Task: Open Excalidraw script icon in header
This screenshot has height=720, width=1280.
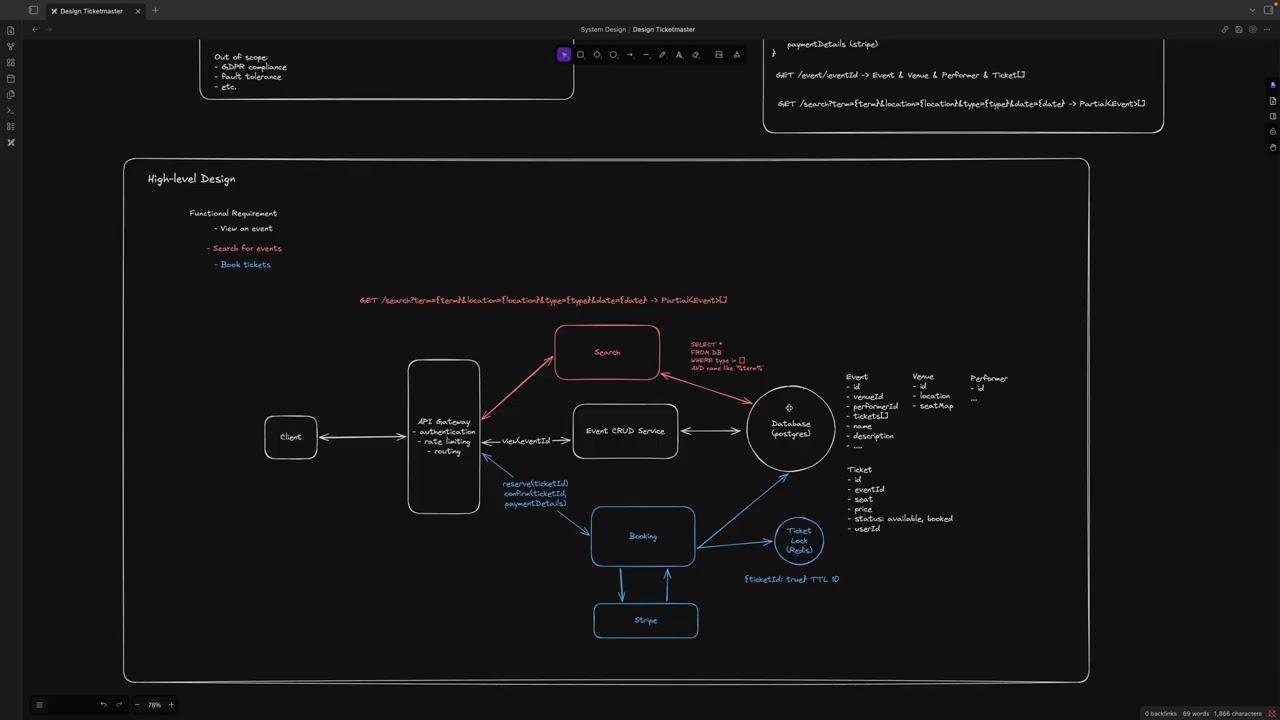Action: coord(1253,29)
